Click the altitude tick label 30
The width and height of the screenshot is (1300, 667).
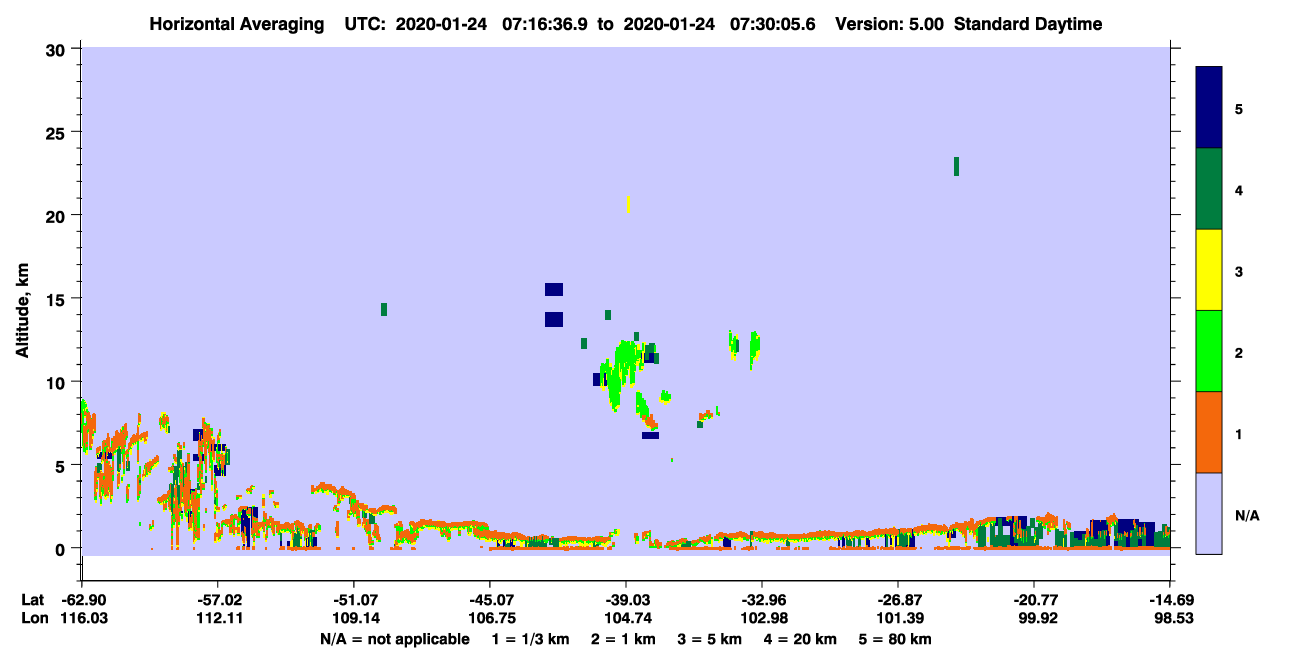[x=58, y=49]
